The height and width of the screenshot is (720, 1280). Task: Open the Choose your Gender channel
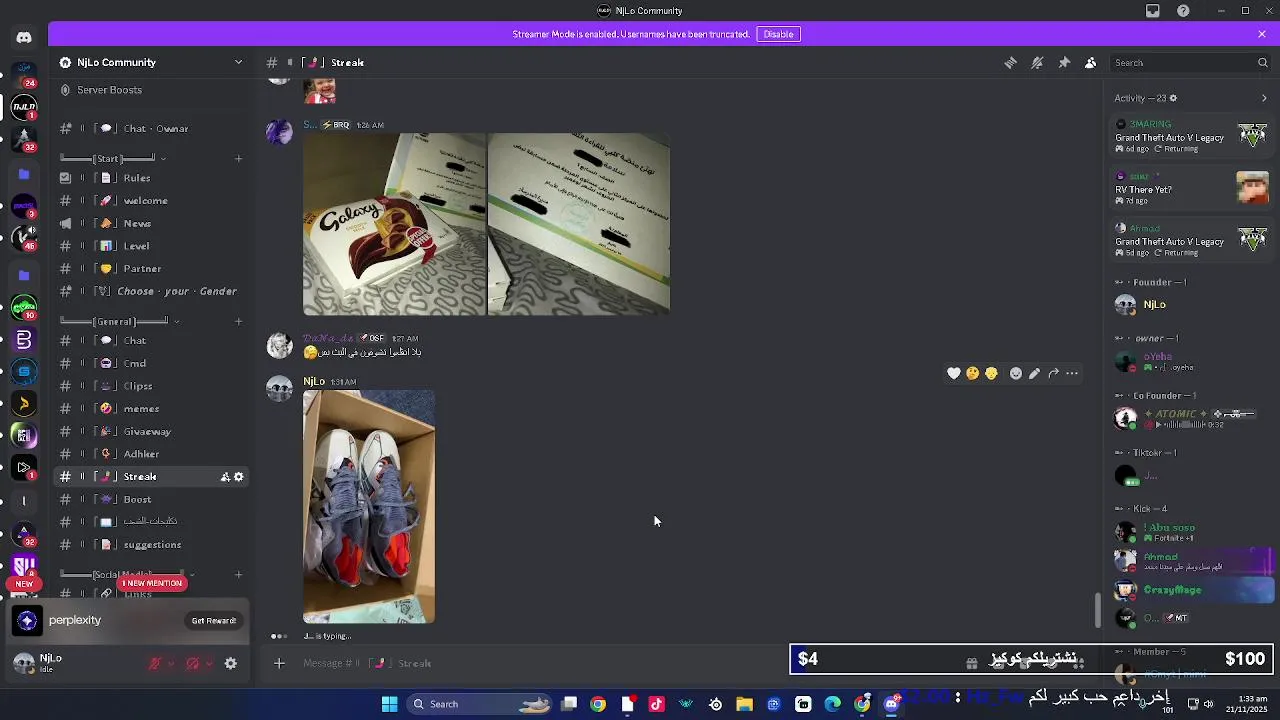coord(152,292)
